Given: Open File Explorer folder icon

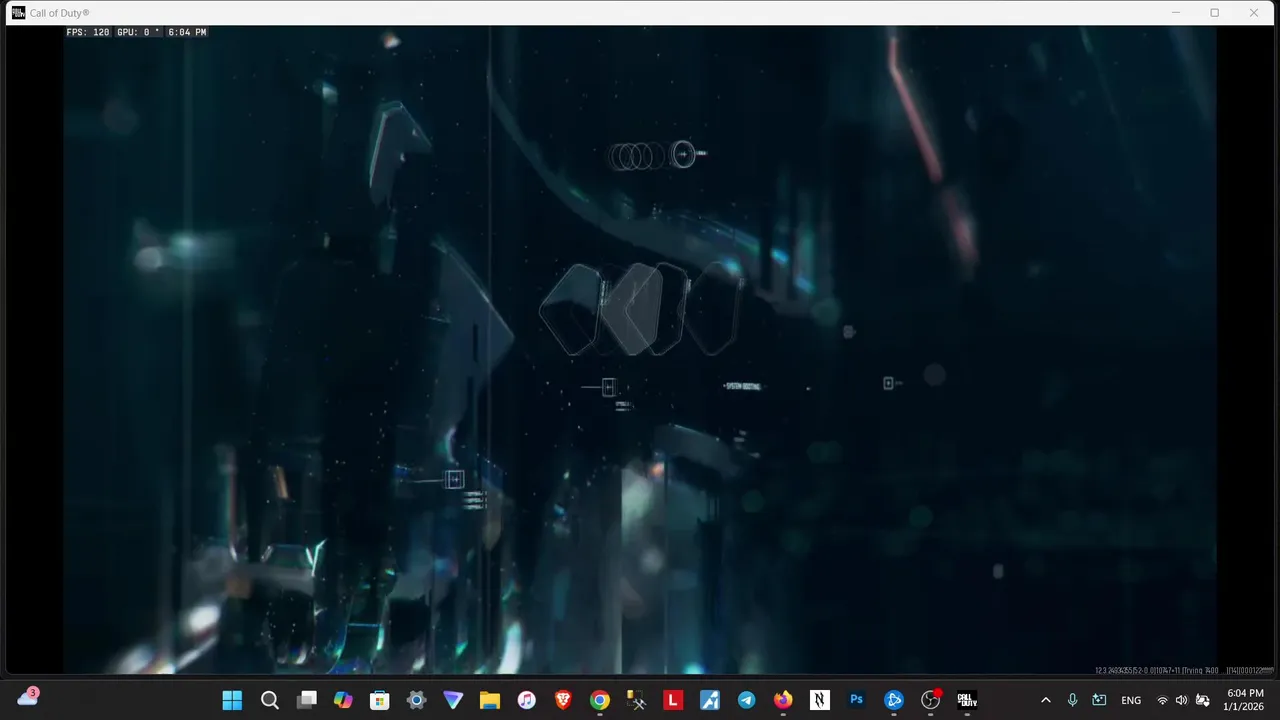Looking at the screenshot, I should 490,700.
